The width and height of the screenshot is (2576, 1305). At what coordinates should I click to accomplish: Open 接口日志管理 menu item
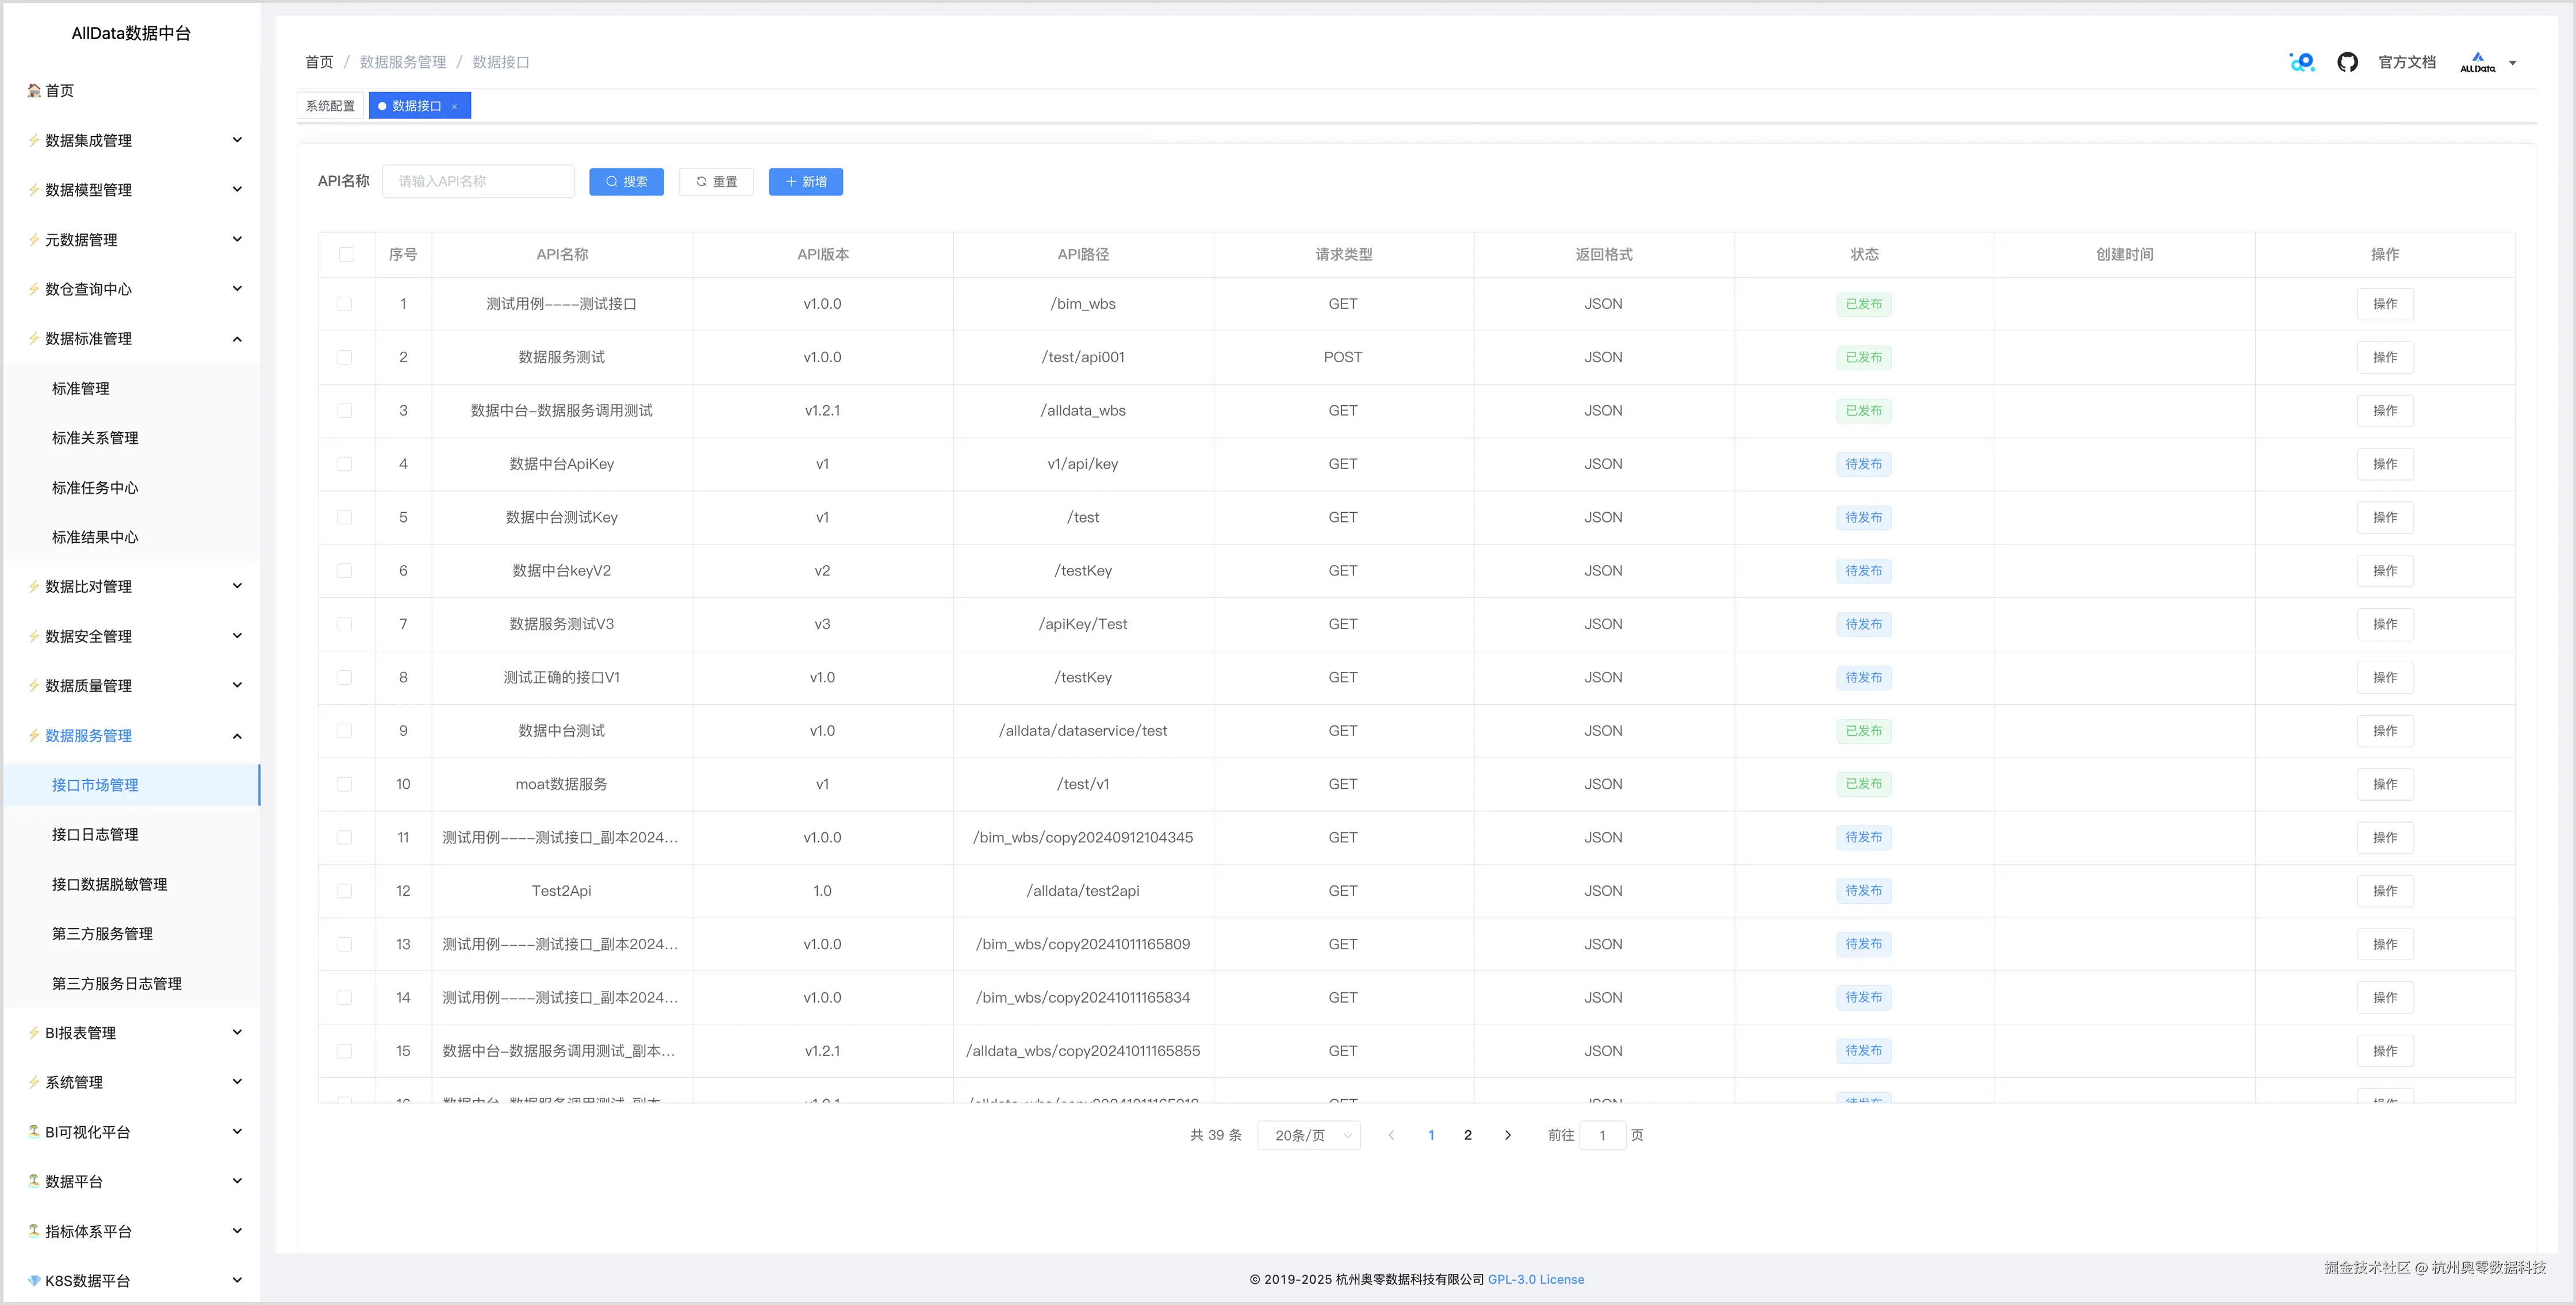(95, 834)
